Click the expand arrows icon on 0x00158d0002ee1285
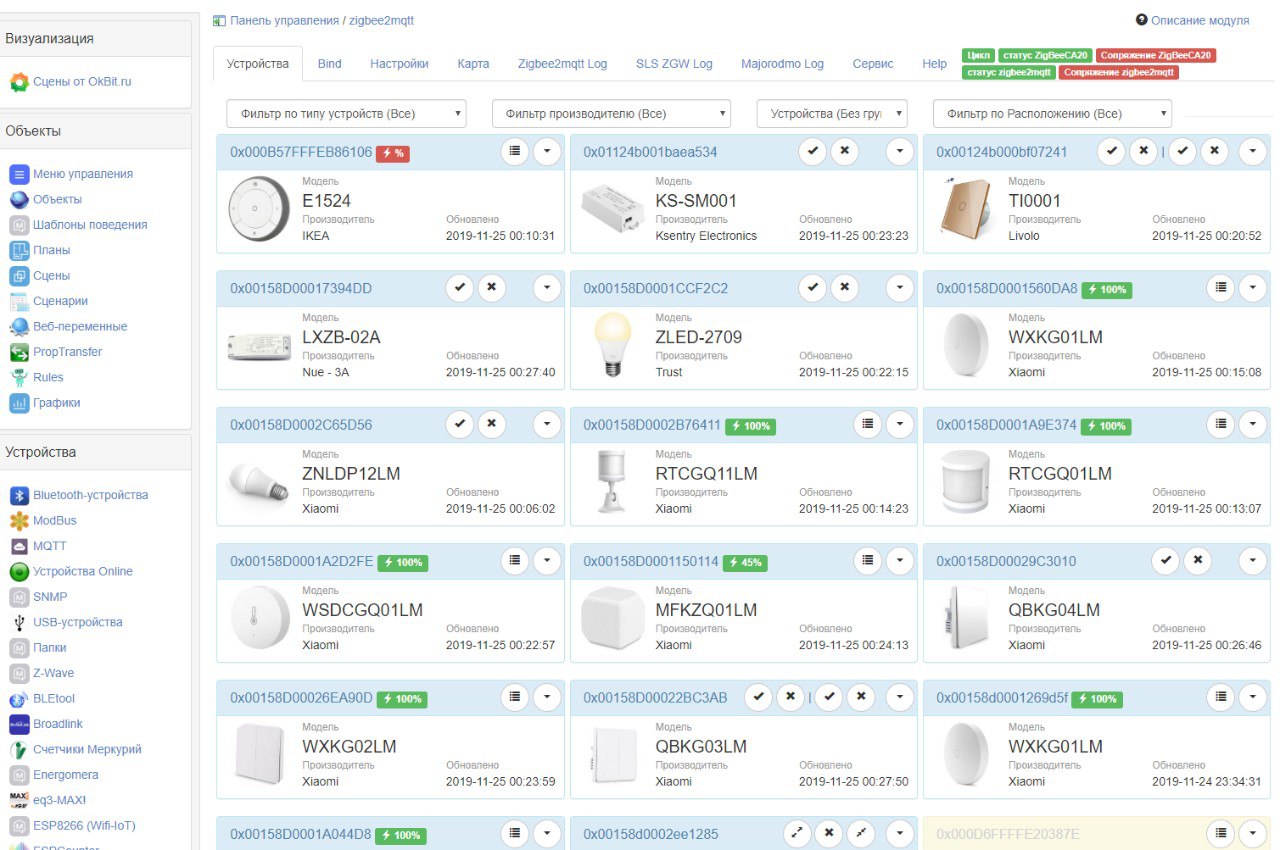This screenshot has height=850, width=1280. pos(797,834)
